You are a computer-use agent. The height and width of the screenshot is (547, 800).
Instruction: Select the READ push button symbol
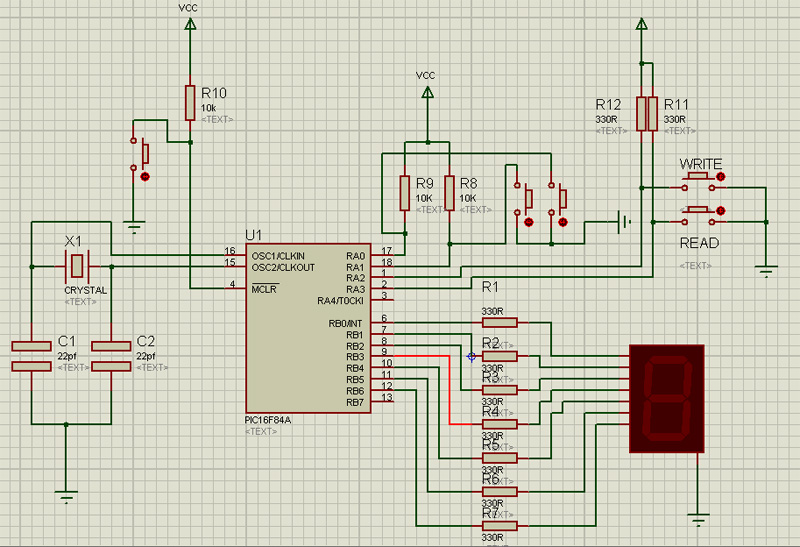697,216
